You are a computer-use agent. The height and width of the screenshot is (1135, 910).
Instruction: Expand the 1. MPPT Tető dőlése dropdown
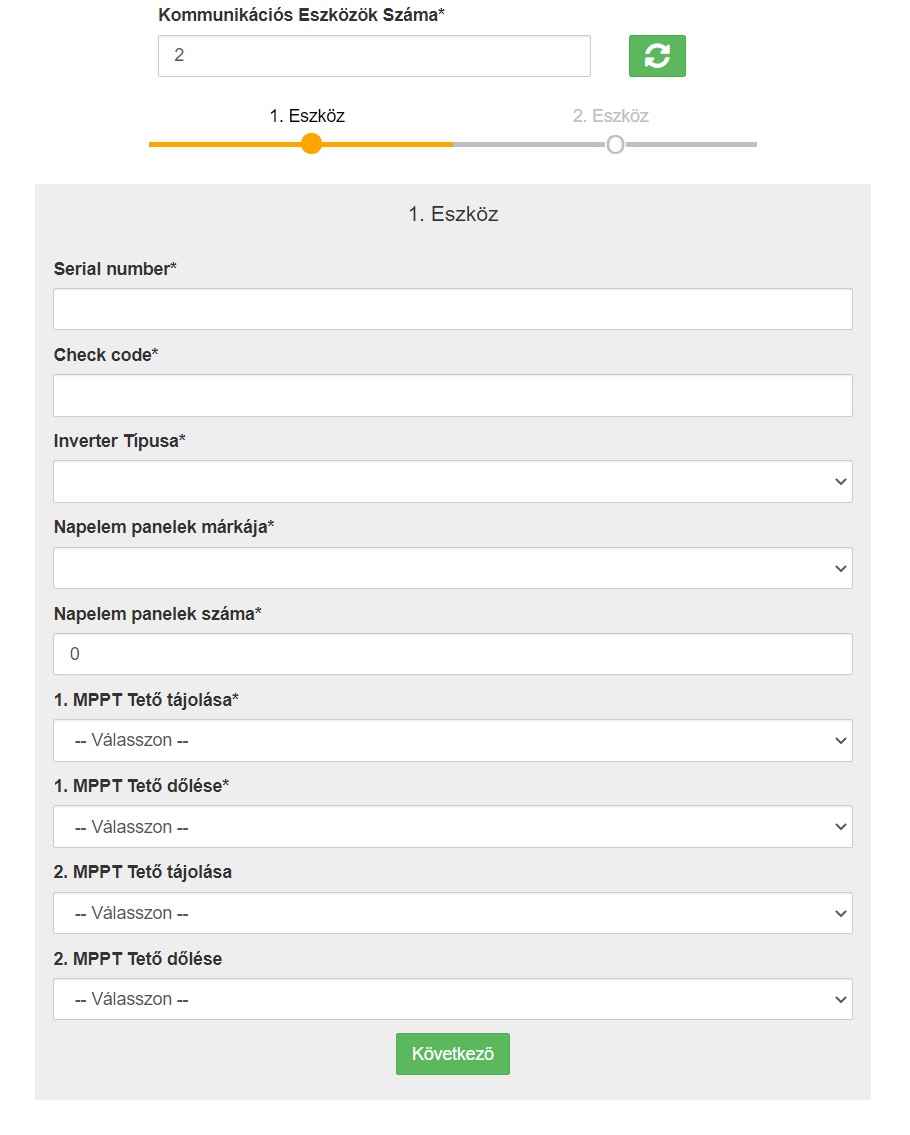[x=452, y=827]
